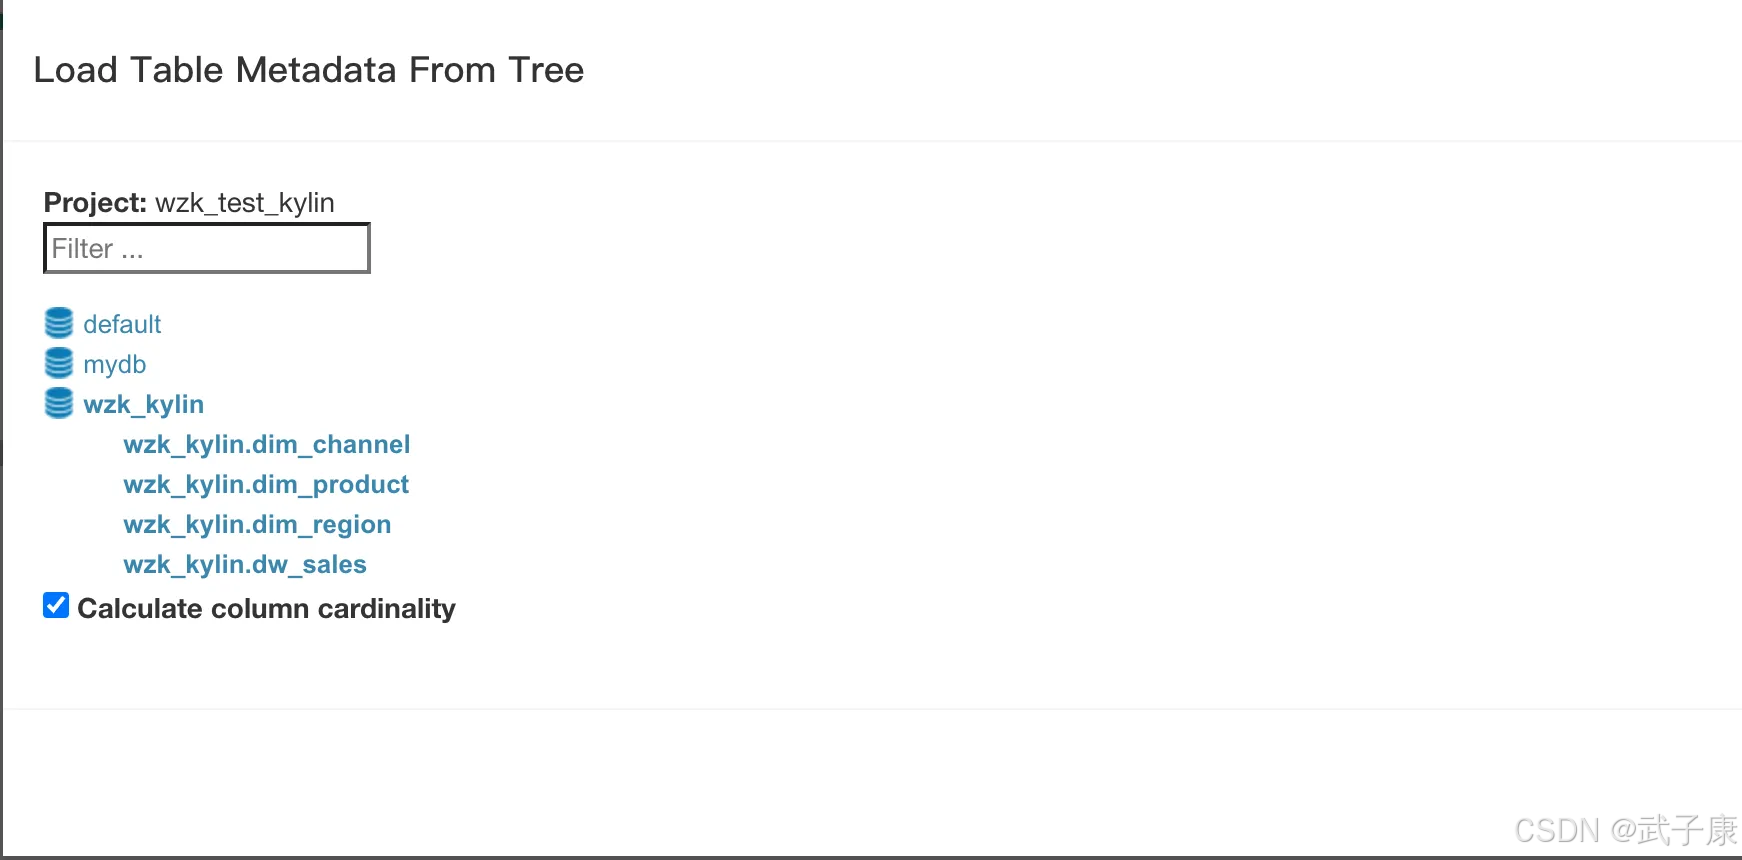
Task: Click the Calculate column cardinality label
Action: click(267, 608)
